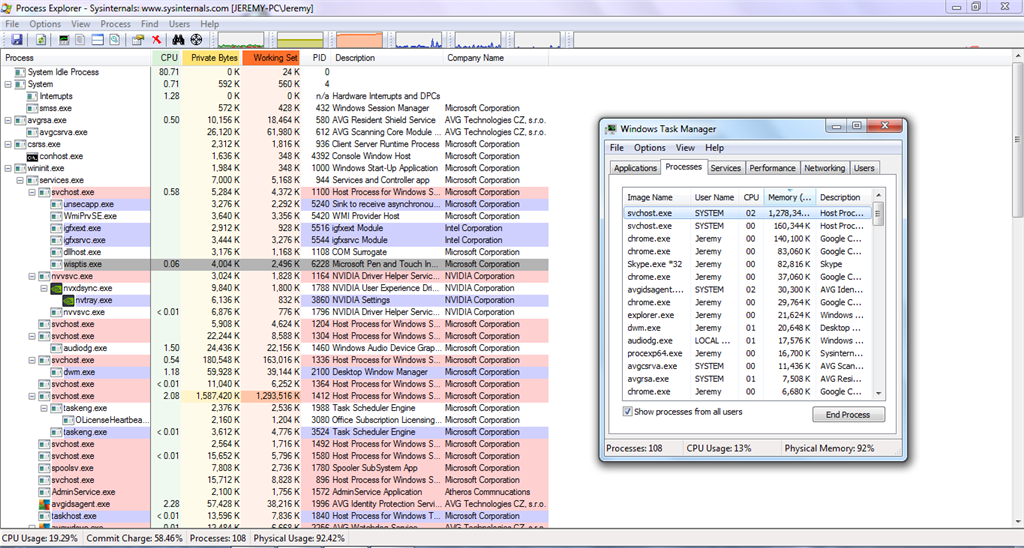The image size is (1024, 548).
Task: Click the binoculars Find Handle icon
Action: coord(178,40)
